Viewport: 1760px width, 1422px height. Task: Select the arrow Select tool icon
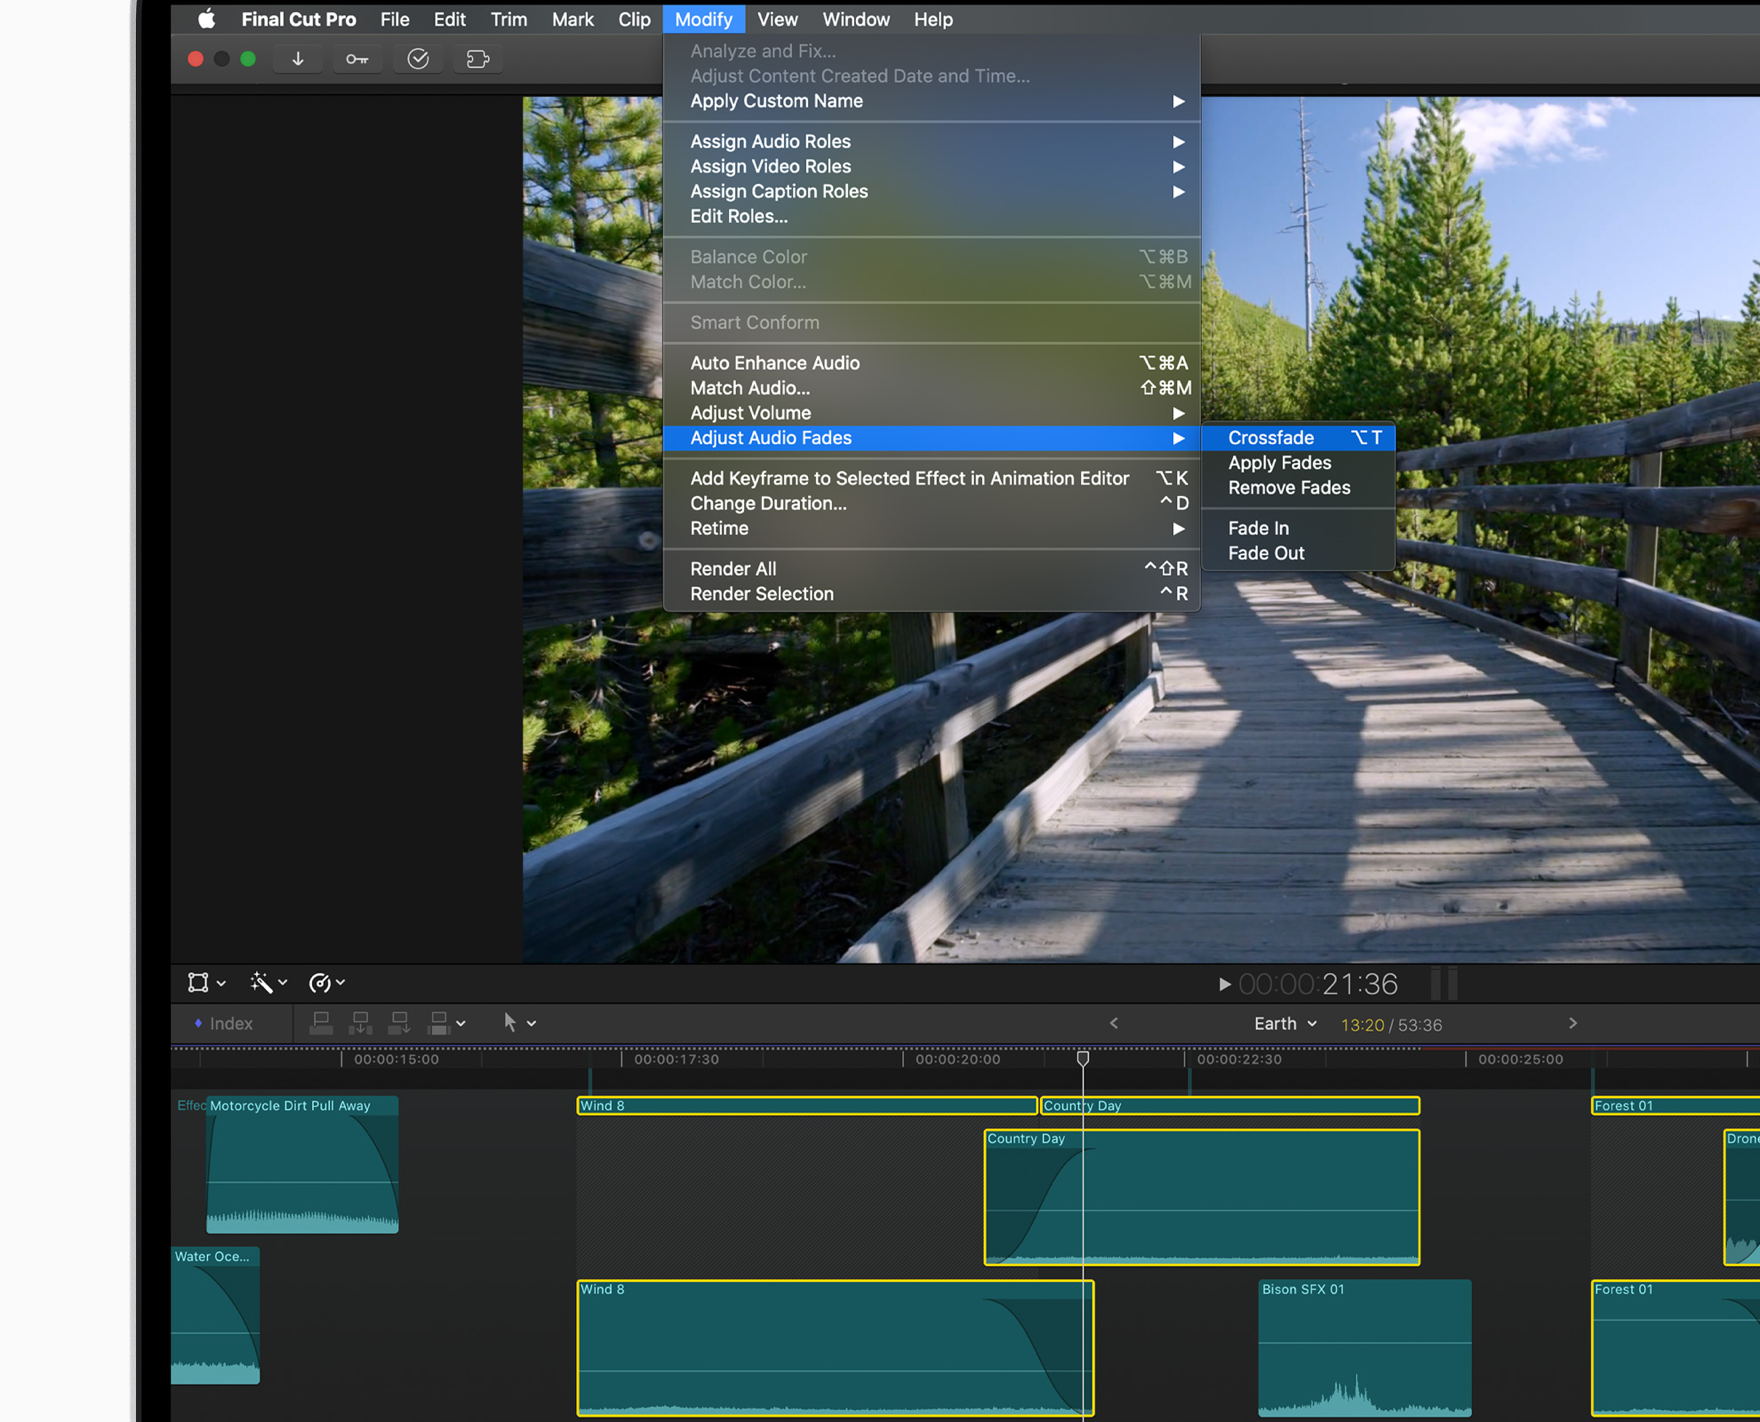coord(510,1023)
